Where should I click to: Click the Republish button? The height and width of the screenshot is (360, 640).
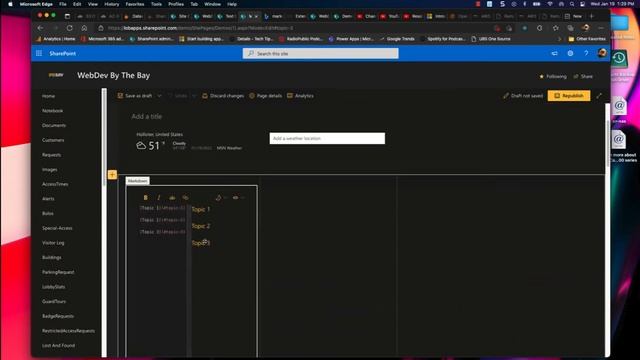click(x=569, y=96)
